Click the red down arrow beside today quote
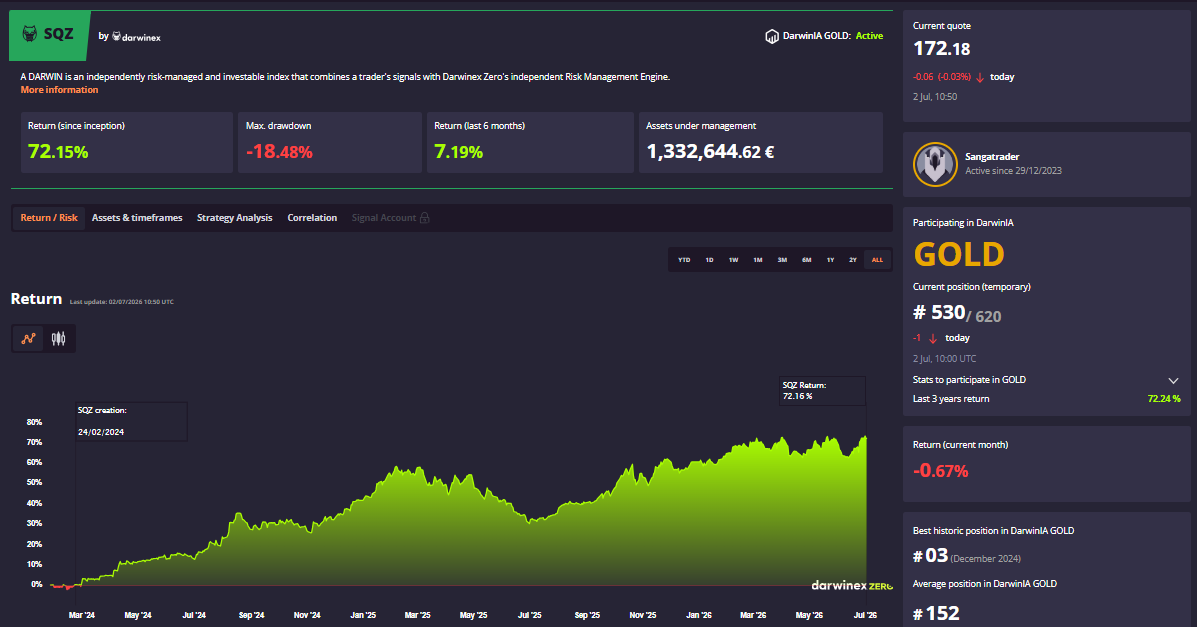The width and height of the screenshot is (1197, 627). pos(980,77)
